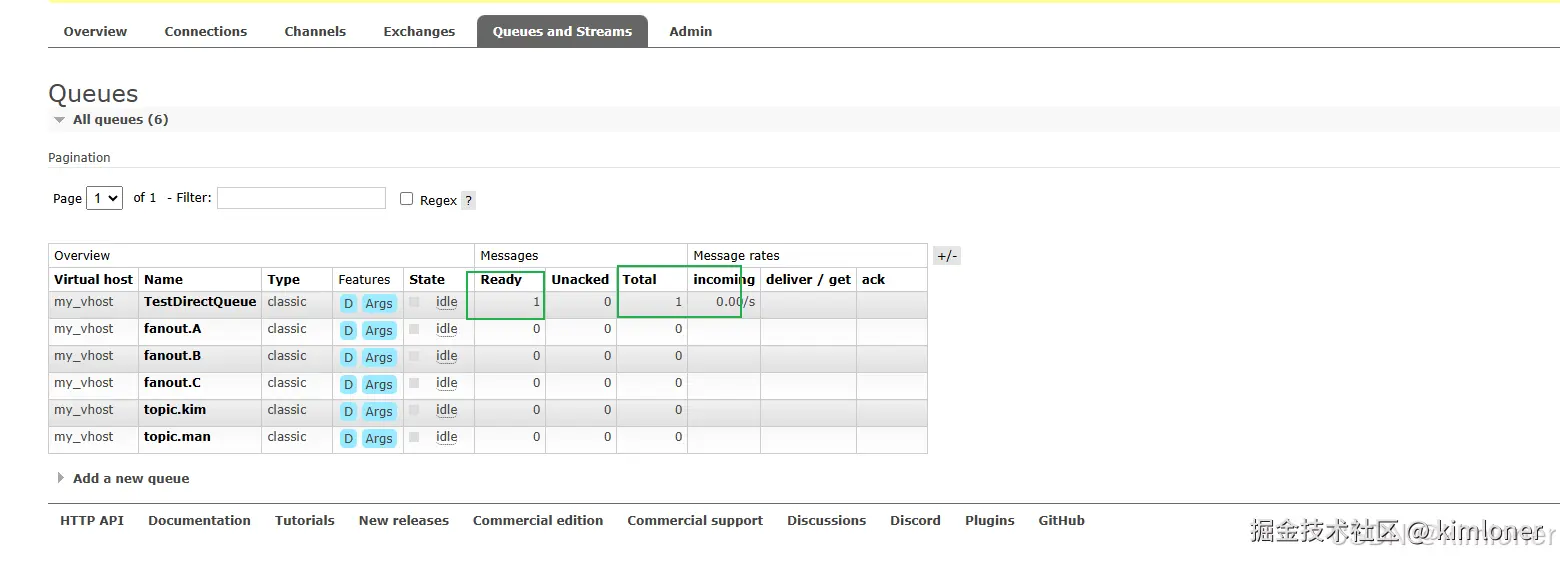Open the fanout.C queue link
The height and width of the screenshot is (562, 1560).
tap(172, 382)
